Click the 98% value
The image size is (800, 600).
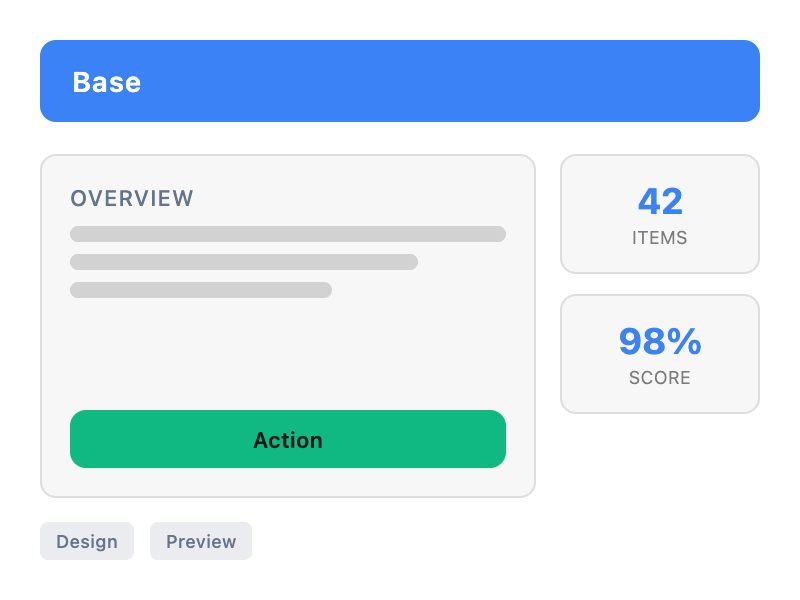pyautogui.click(x=660, y=342)
